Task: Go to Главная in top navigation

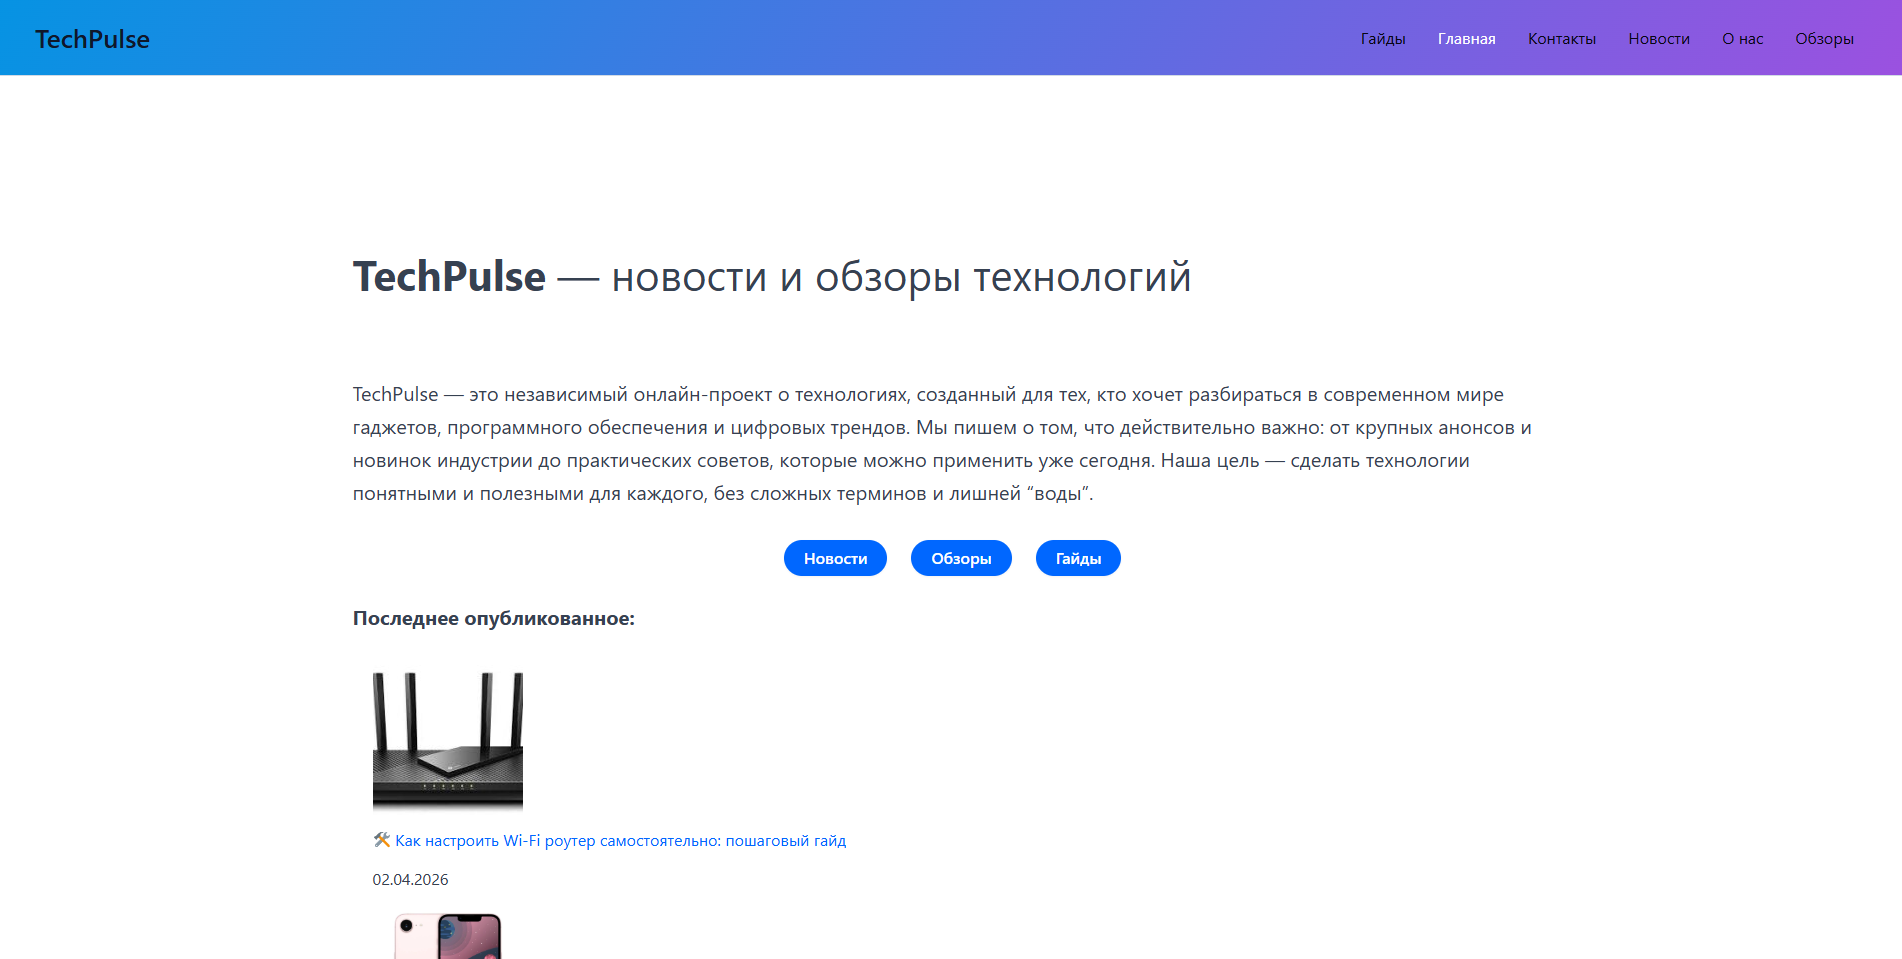Action: pyautogui.click(x=1466, y=39)
